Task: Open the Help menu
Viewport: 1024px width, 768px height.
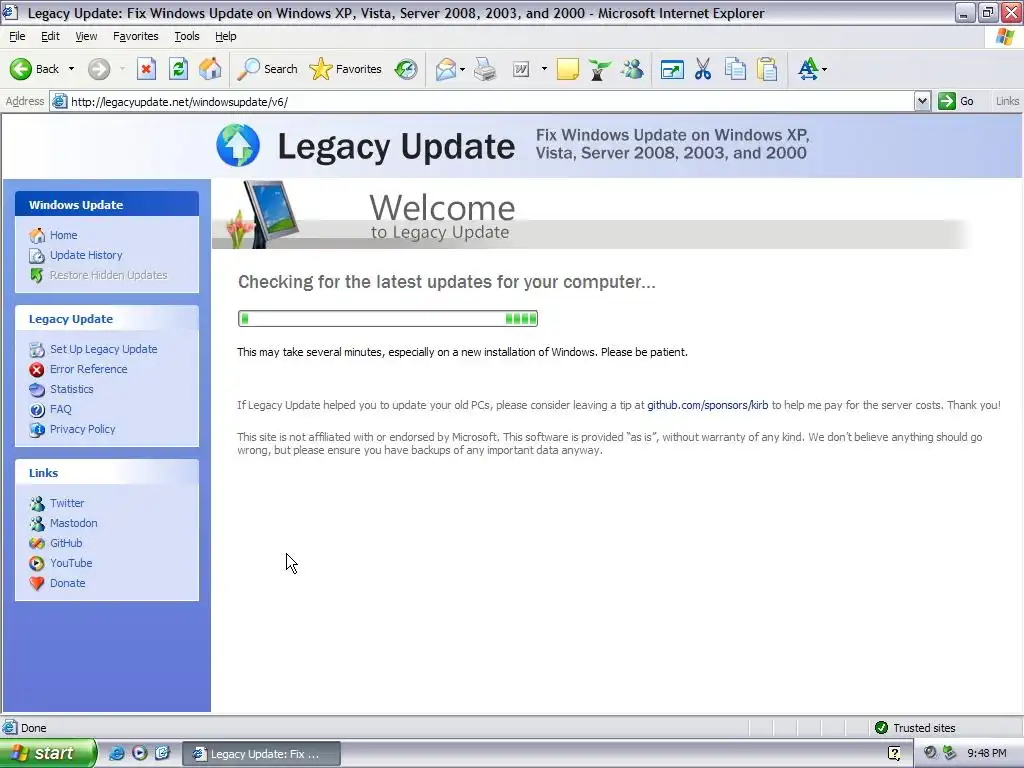Action: click(x=226, y=37)
